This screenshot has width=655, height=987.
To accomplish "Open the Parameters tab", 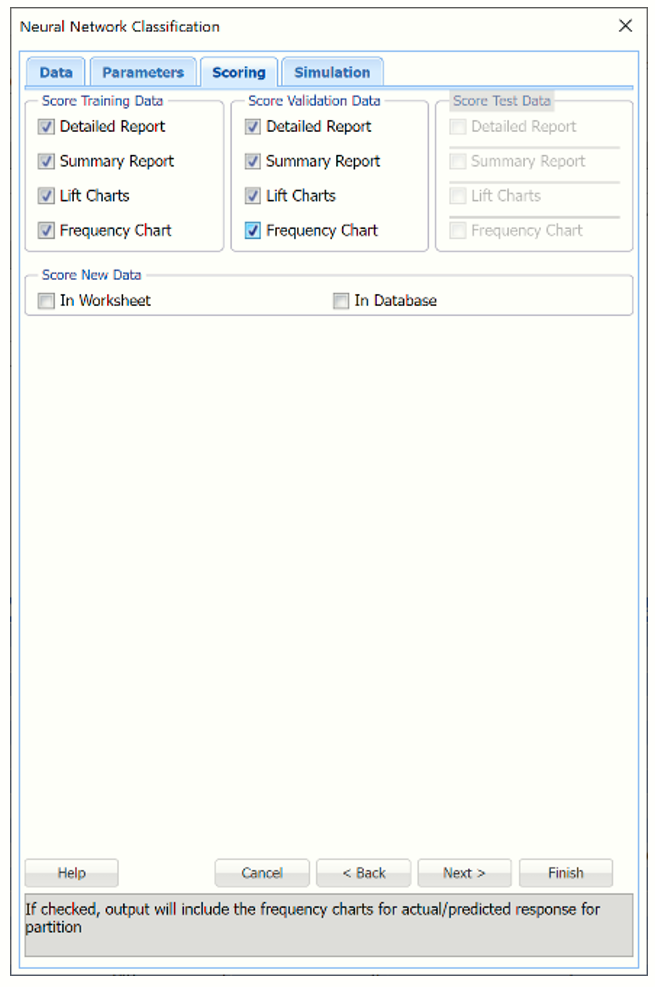I will (x=143, y=72).
